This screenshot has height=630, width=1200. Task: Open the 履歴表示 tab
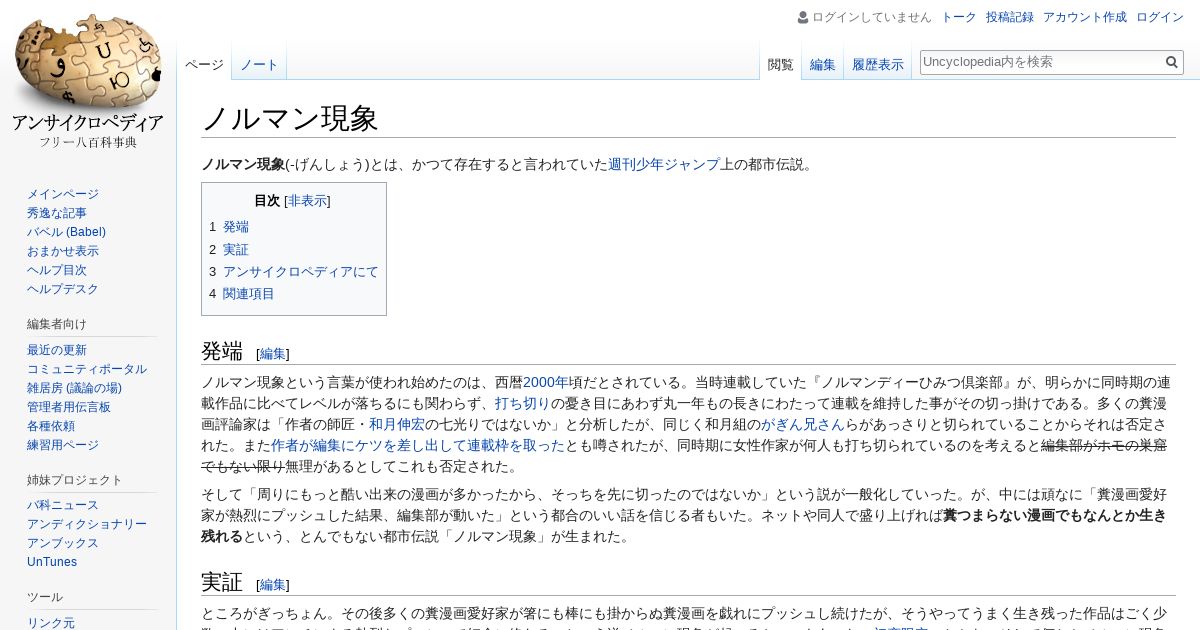click(x=878, y=65)
